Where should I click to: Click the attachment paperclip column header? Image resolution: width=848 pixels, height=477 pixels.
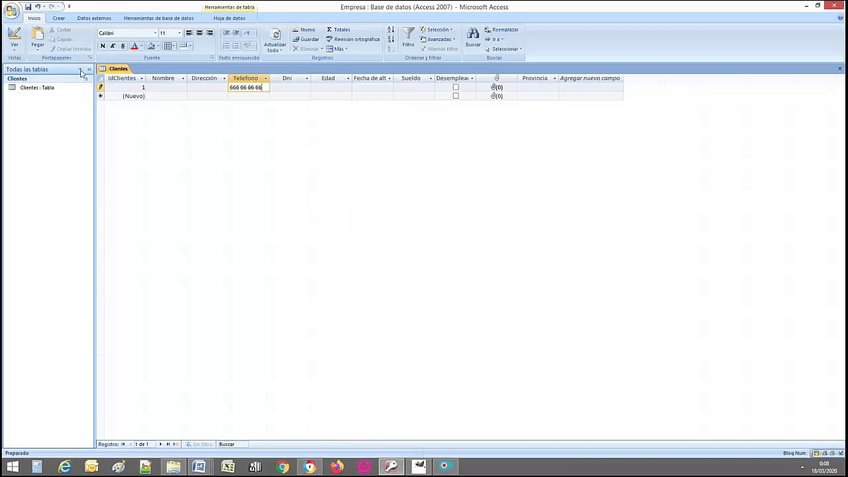(x=496, y=78)
